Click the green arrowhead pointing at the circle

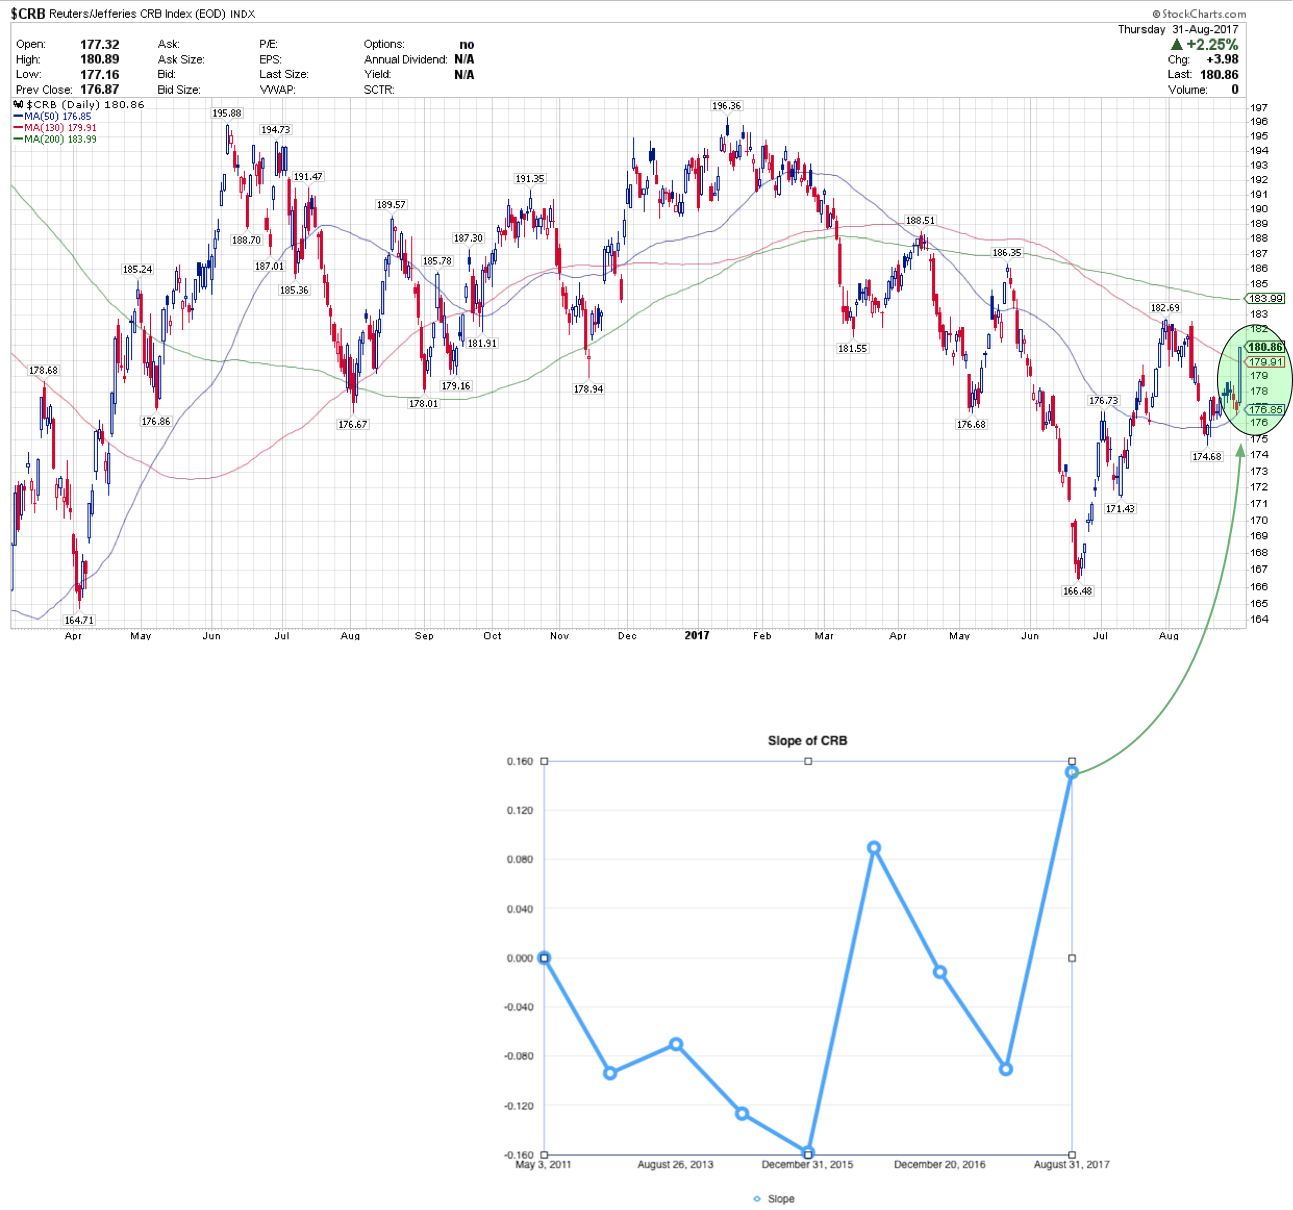coord(1241,452)
